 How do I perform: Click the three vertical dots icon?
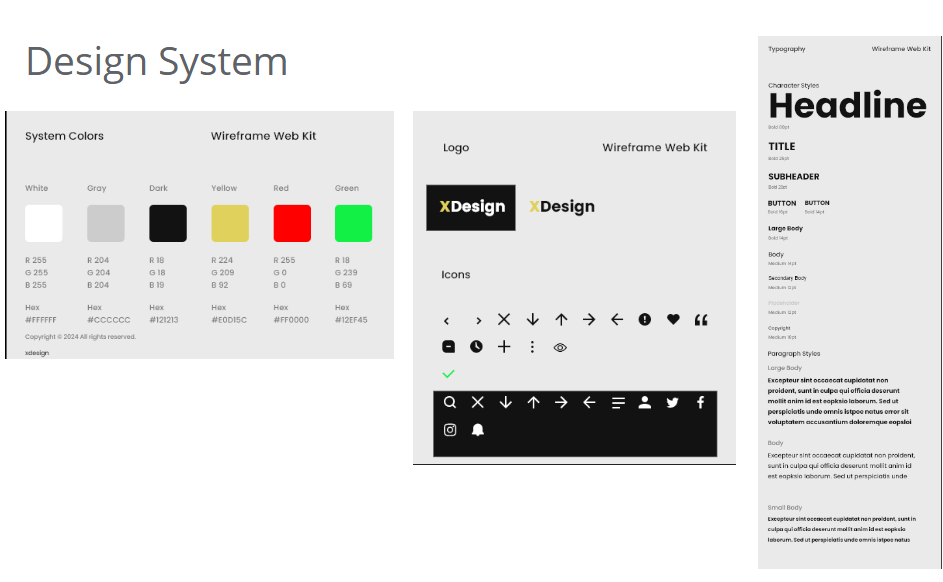(532, 347)
